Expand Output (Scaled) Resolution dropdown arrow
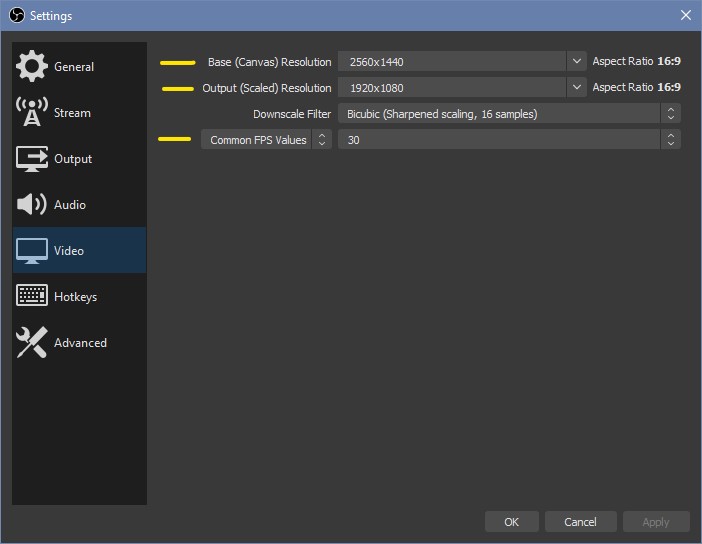Image resolution: width=702 pixels, height=544 pixels. point(577,87)
